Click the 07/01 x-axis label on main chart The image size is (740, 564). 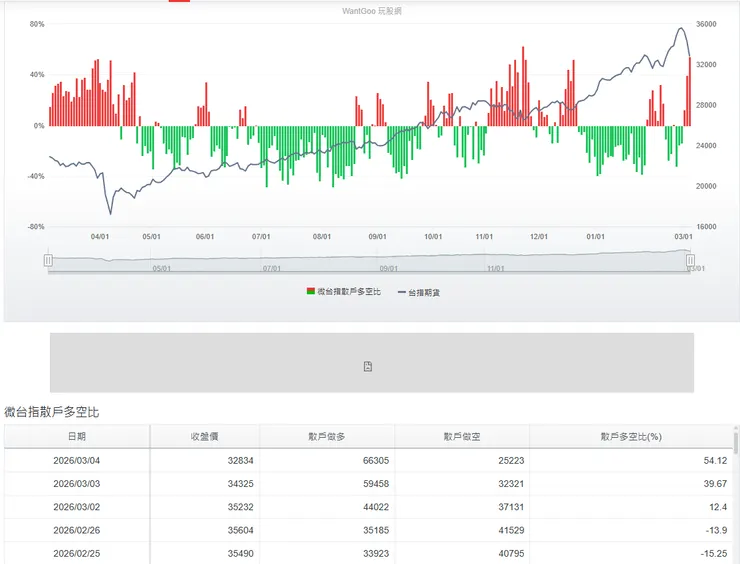(x=261, y=236)
